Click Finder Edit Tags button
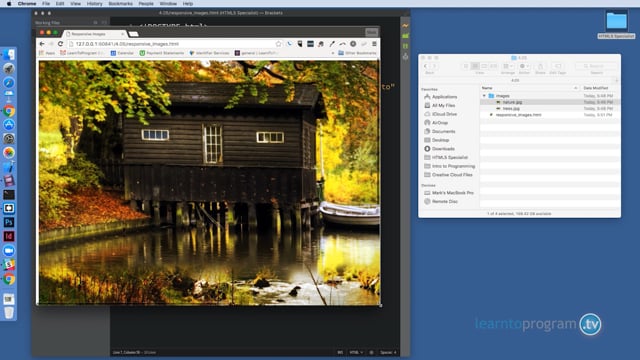The height and width of the screenshot is (360, 640). [558, 66]
